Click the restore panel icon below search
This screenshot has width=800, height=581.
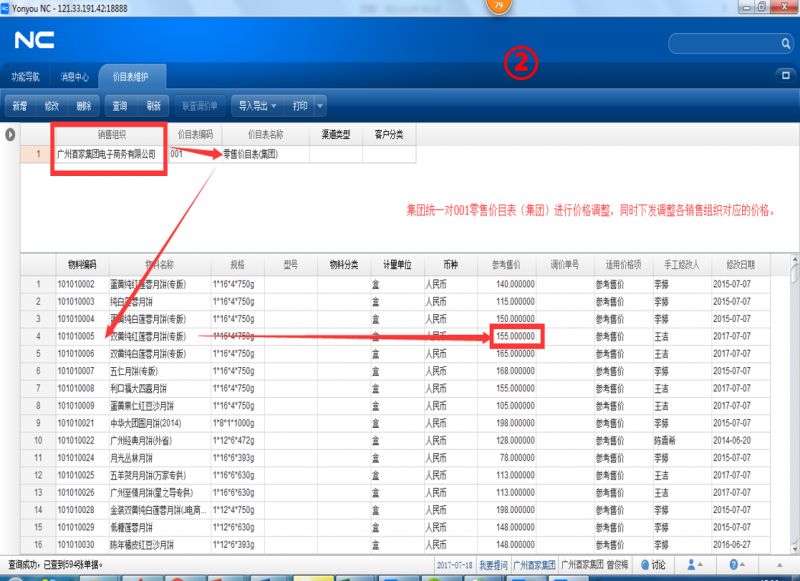(x=786, y=75)
